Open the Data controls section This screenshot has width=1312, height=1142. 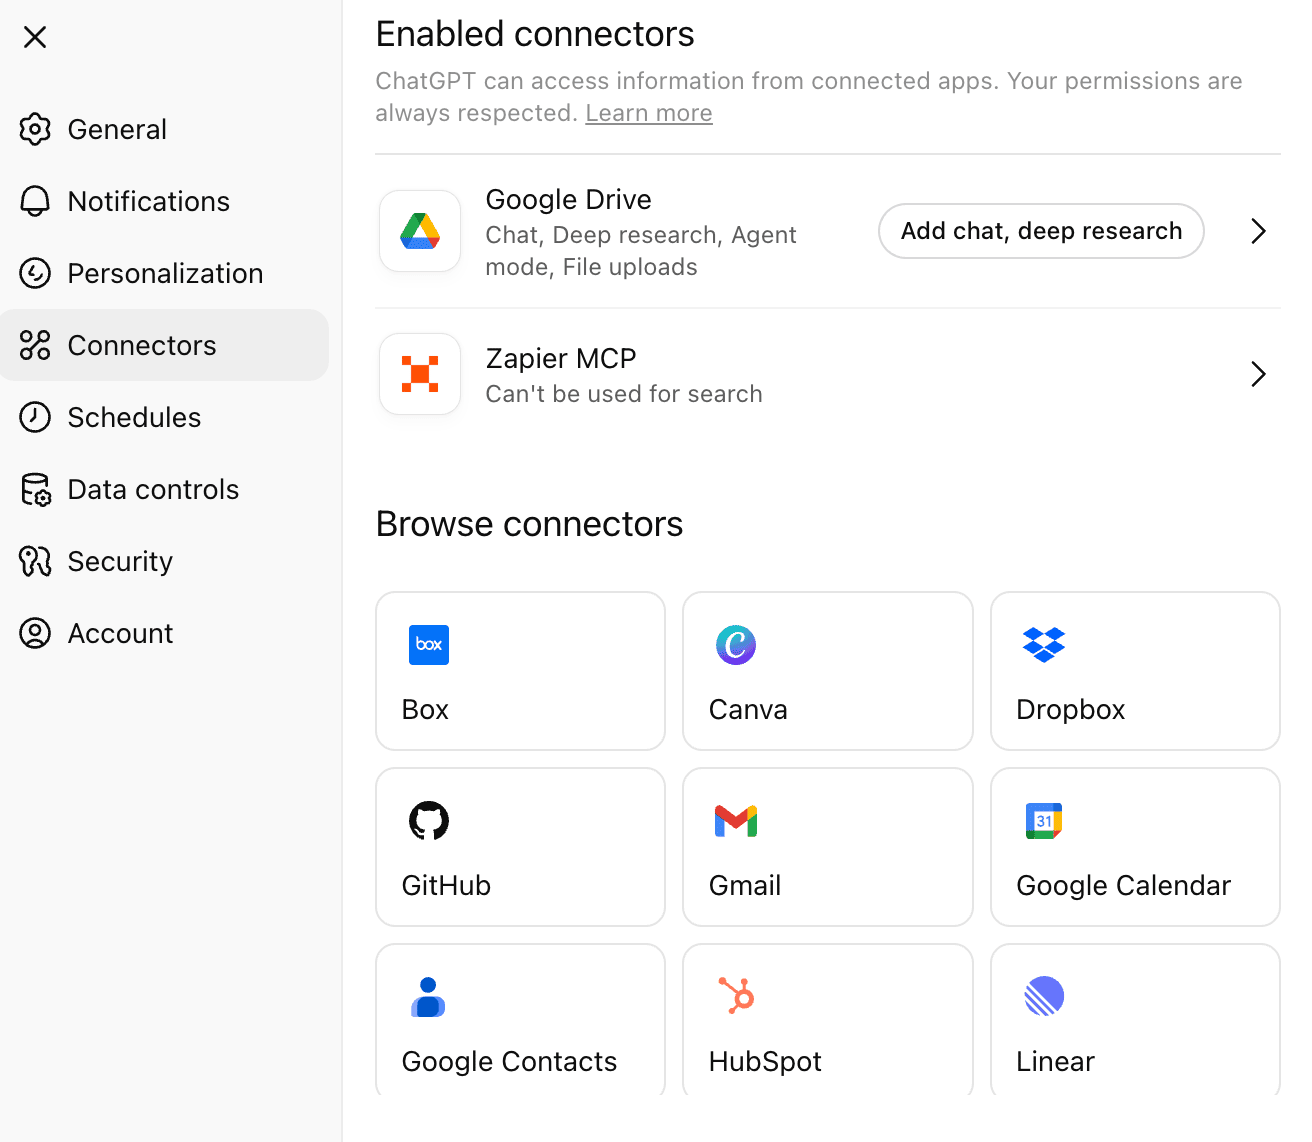pos(153,489)
